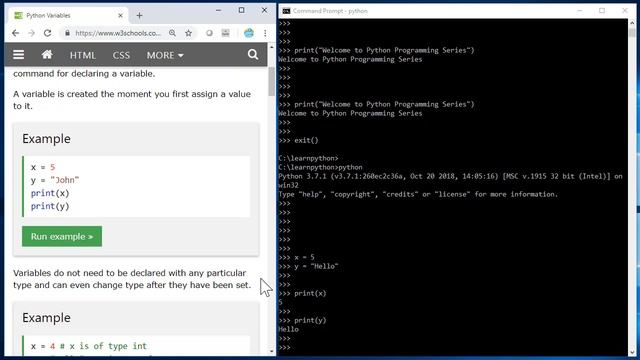The image size is (640, 360).
Task: Click the 'Hello' output line in terminal
Action: point(289,329)
